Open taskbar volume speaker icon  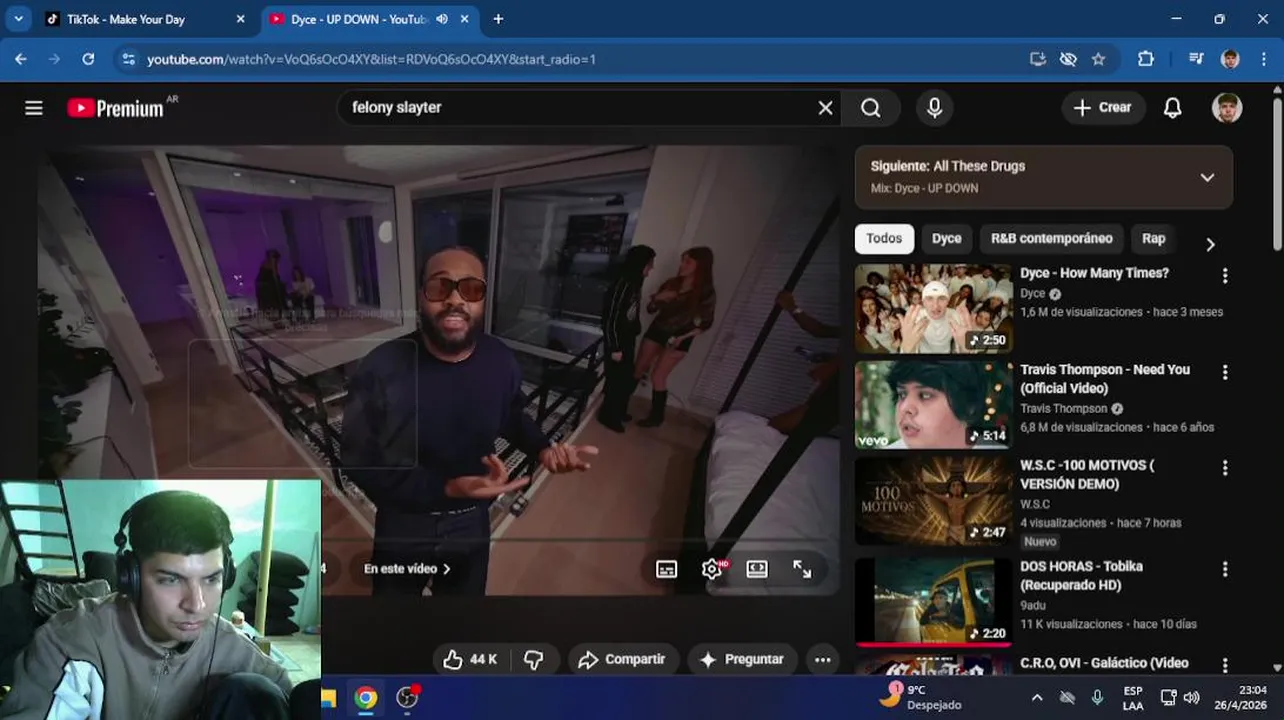[1191, 697]
